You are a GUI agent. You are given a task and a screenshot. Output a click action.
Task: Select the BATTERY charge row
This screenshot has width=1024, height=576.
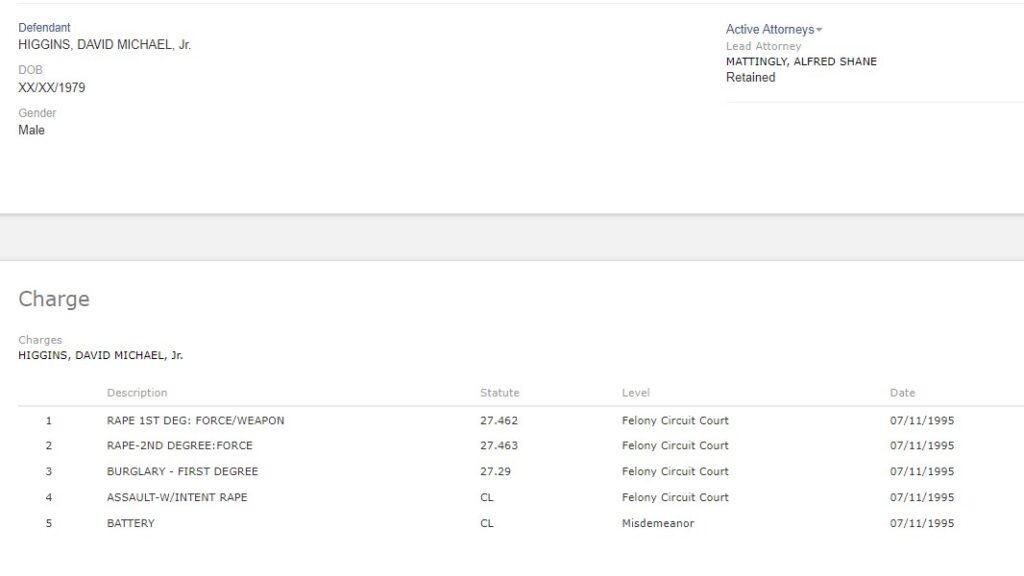pyautogui.click(x=520, y=523)
